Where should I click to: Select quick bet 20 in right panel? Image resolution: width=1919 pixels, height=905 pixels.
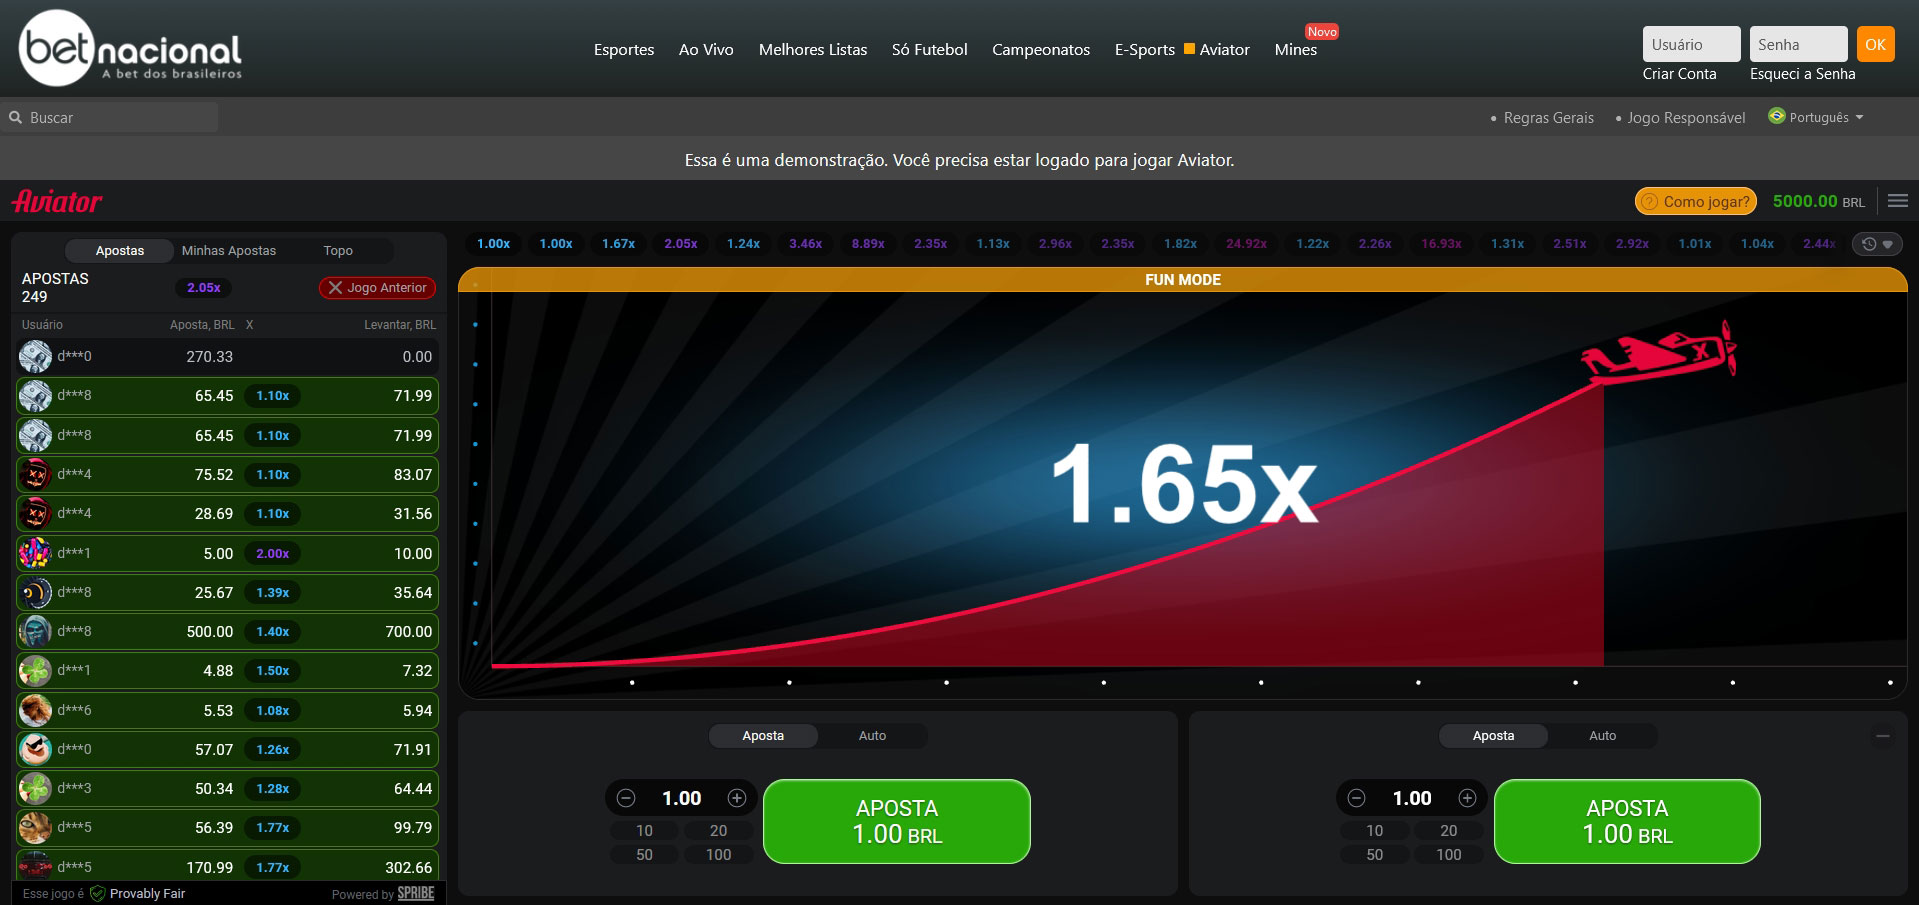1448,830
